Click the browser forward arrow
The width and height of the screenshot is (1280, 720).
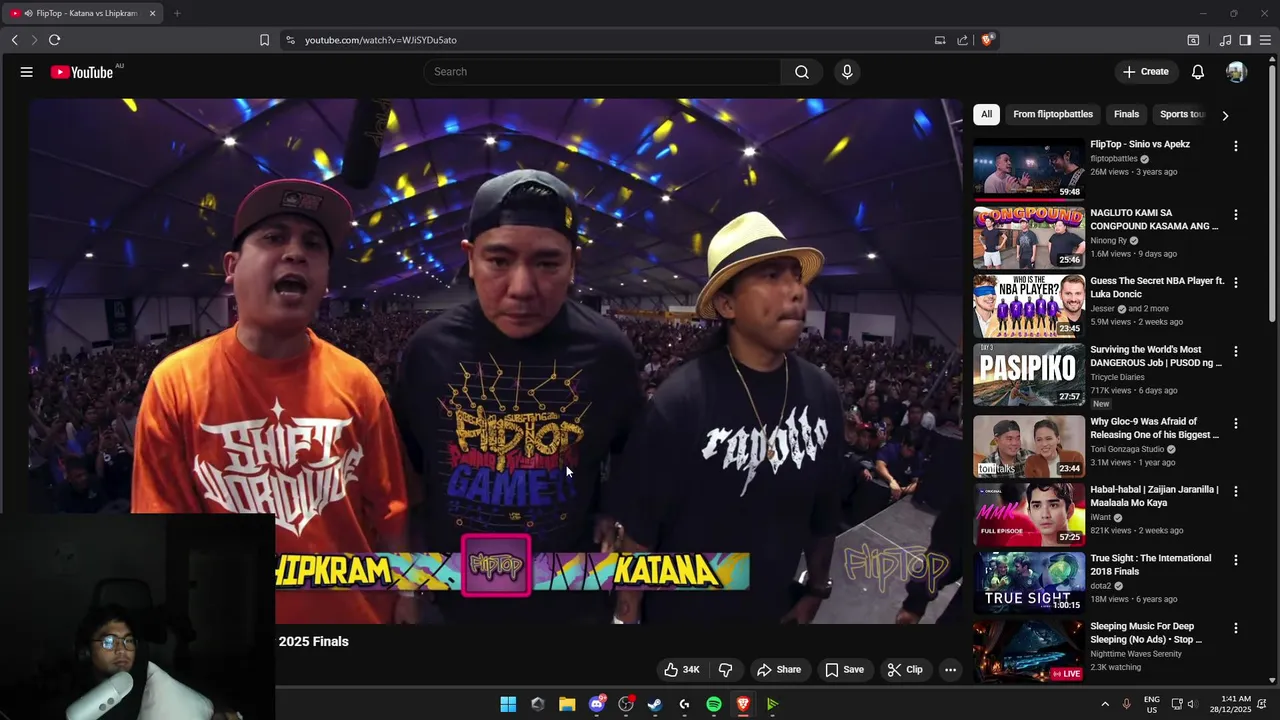click(34, 40)
